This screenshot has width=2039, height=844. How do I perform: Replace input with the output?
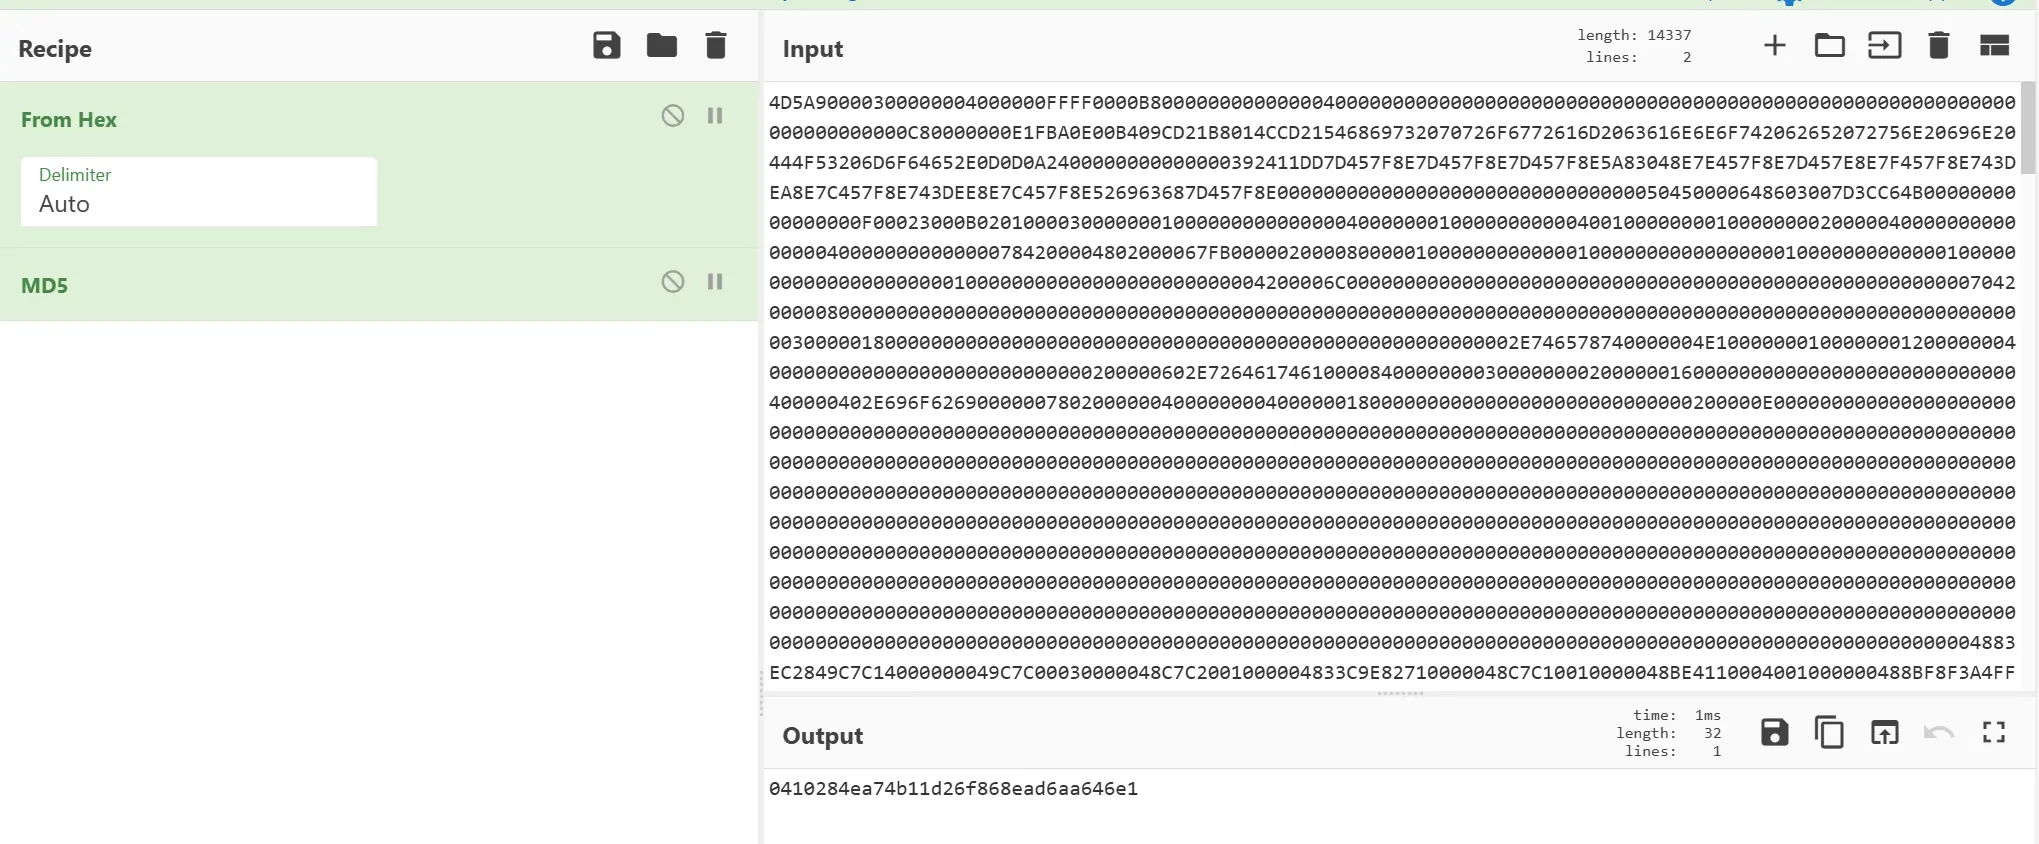[1884, 733]
